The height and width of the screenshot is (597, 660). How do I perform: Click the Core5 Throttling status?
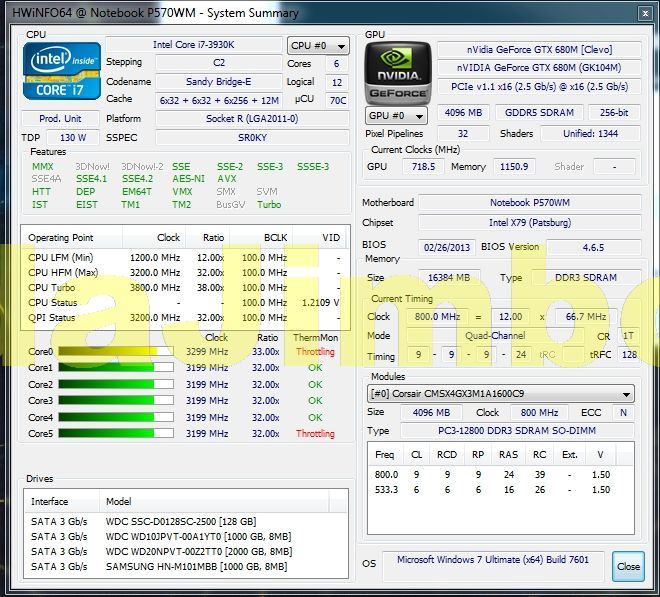(x=315, y=433)
